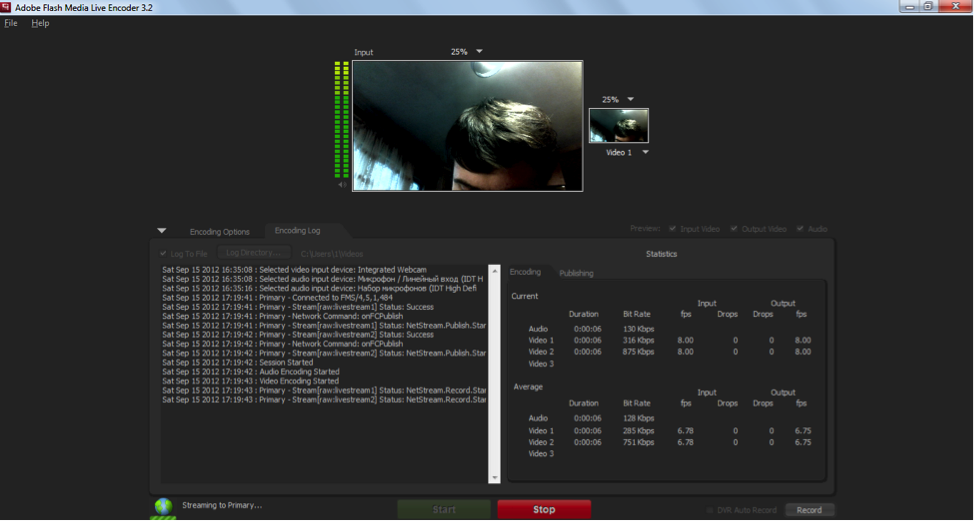
Task: Switch to the Publishing statistics tab
Action: (576, 273)
